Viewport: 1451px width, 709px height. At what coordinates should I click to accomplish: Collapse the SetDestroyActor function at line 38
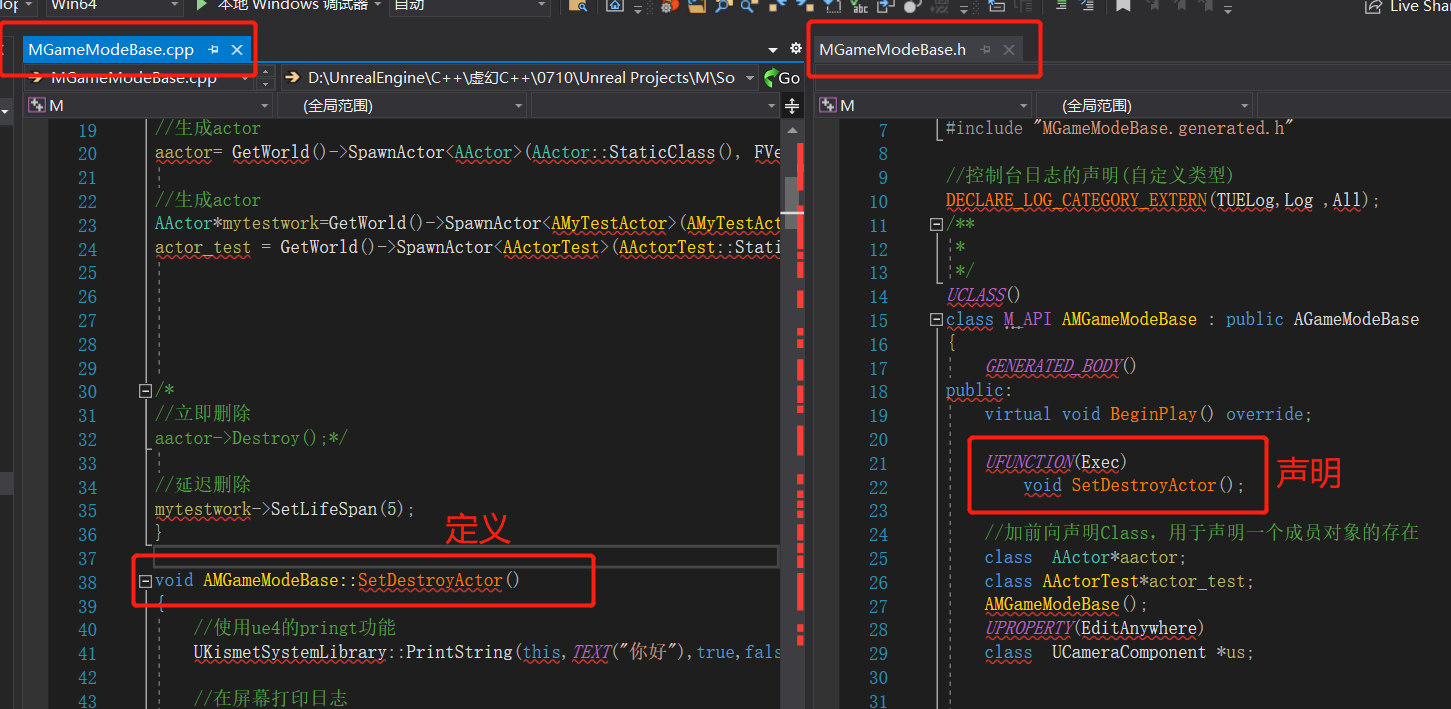(x=145, y=581)
